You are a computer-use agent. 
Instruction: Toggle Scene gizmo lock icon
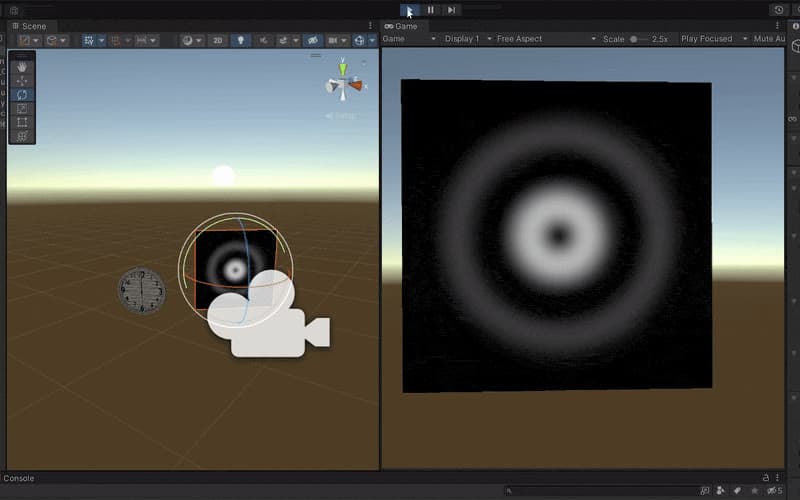click(364, 63)
